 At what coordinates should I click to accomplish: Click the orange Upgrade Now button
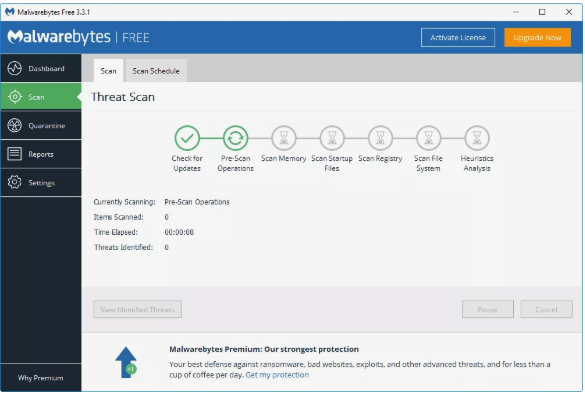pos(537,37)
